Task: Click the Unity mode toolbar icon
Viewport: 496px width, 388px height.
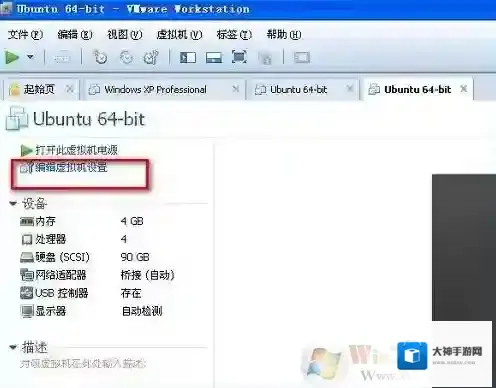Action: [x=266, y=58]
